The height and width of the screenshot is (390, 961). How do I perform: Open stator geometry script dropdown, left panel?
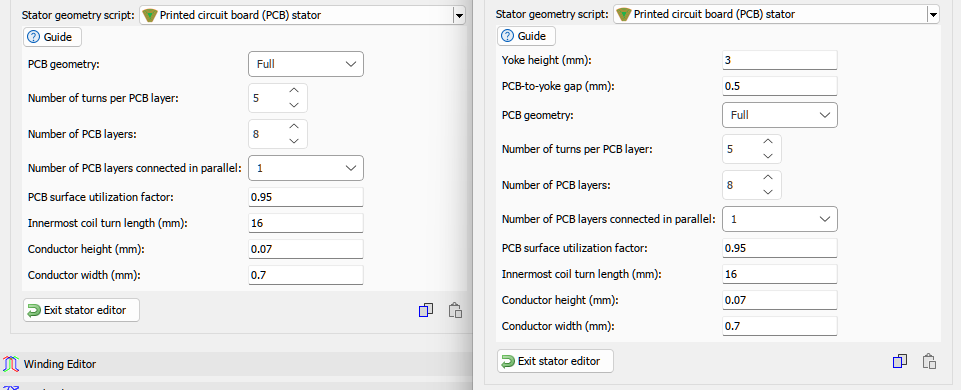tap(458, 15)
